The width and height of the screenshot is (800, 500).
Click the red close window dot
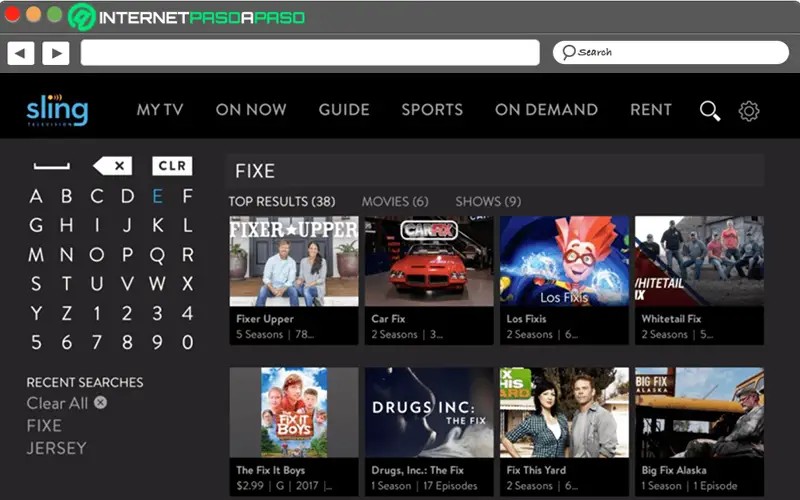[12, 14]
